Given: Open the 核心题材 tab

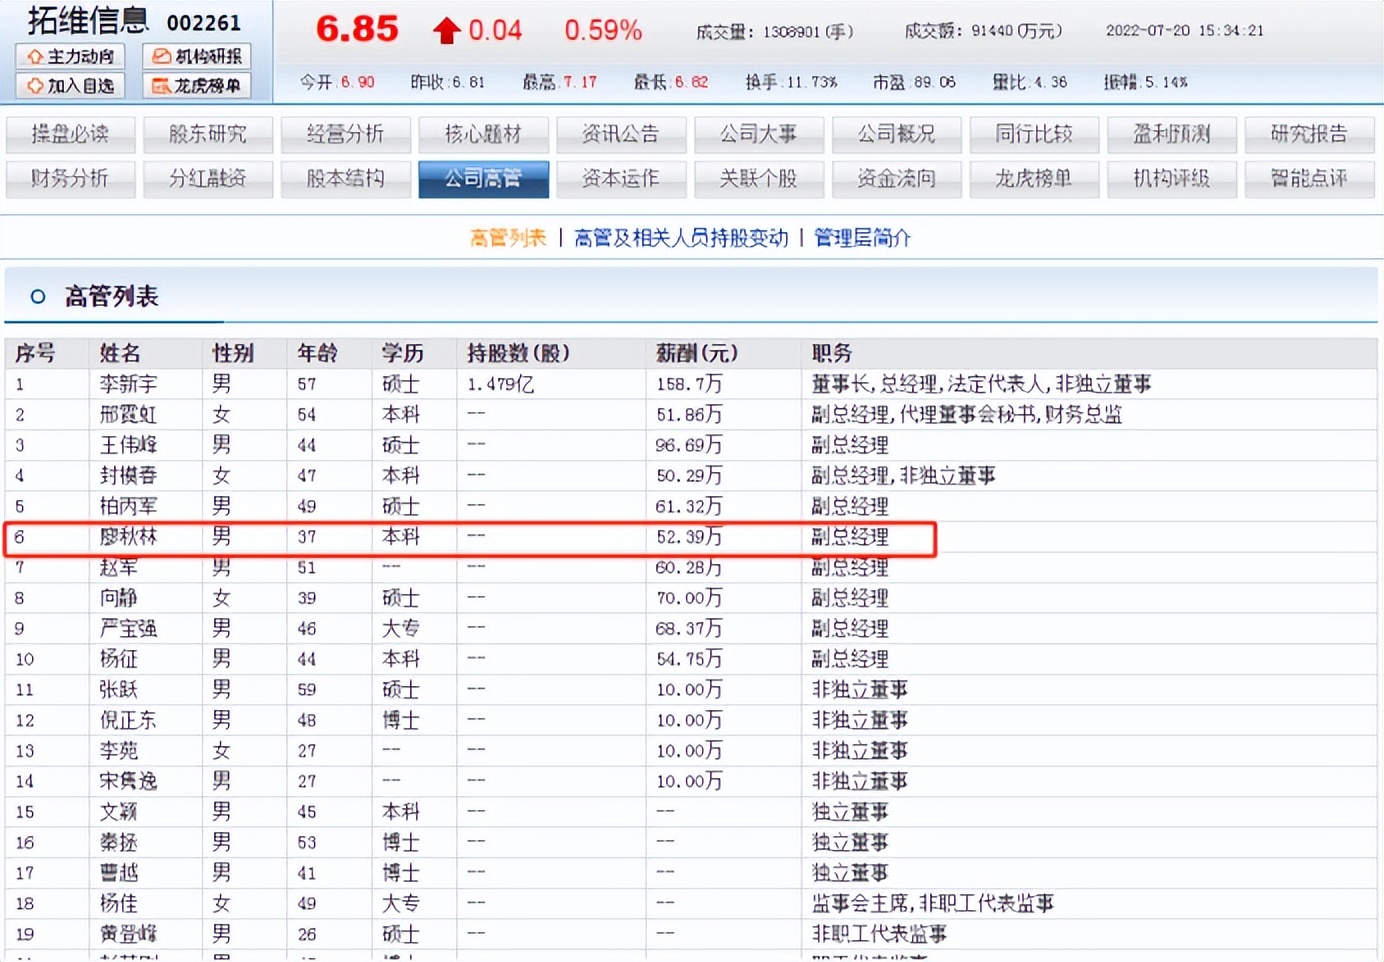Looking at the screenshot, I should coord(483,134).
